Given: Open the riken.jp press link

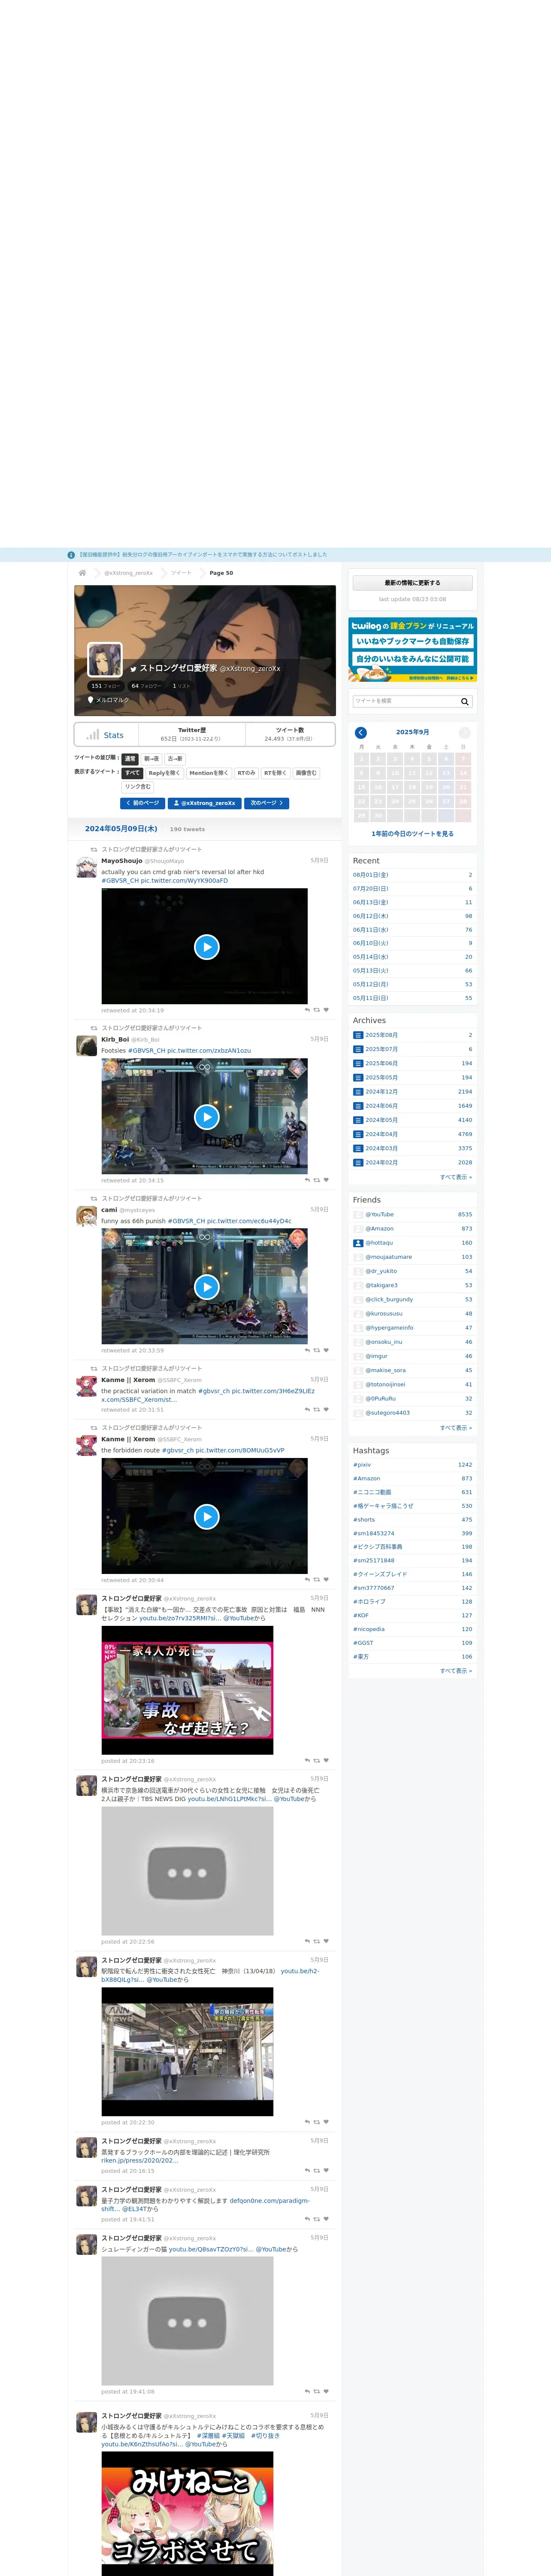Looking at the screenshot, I should [x=140, y=2160].
